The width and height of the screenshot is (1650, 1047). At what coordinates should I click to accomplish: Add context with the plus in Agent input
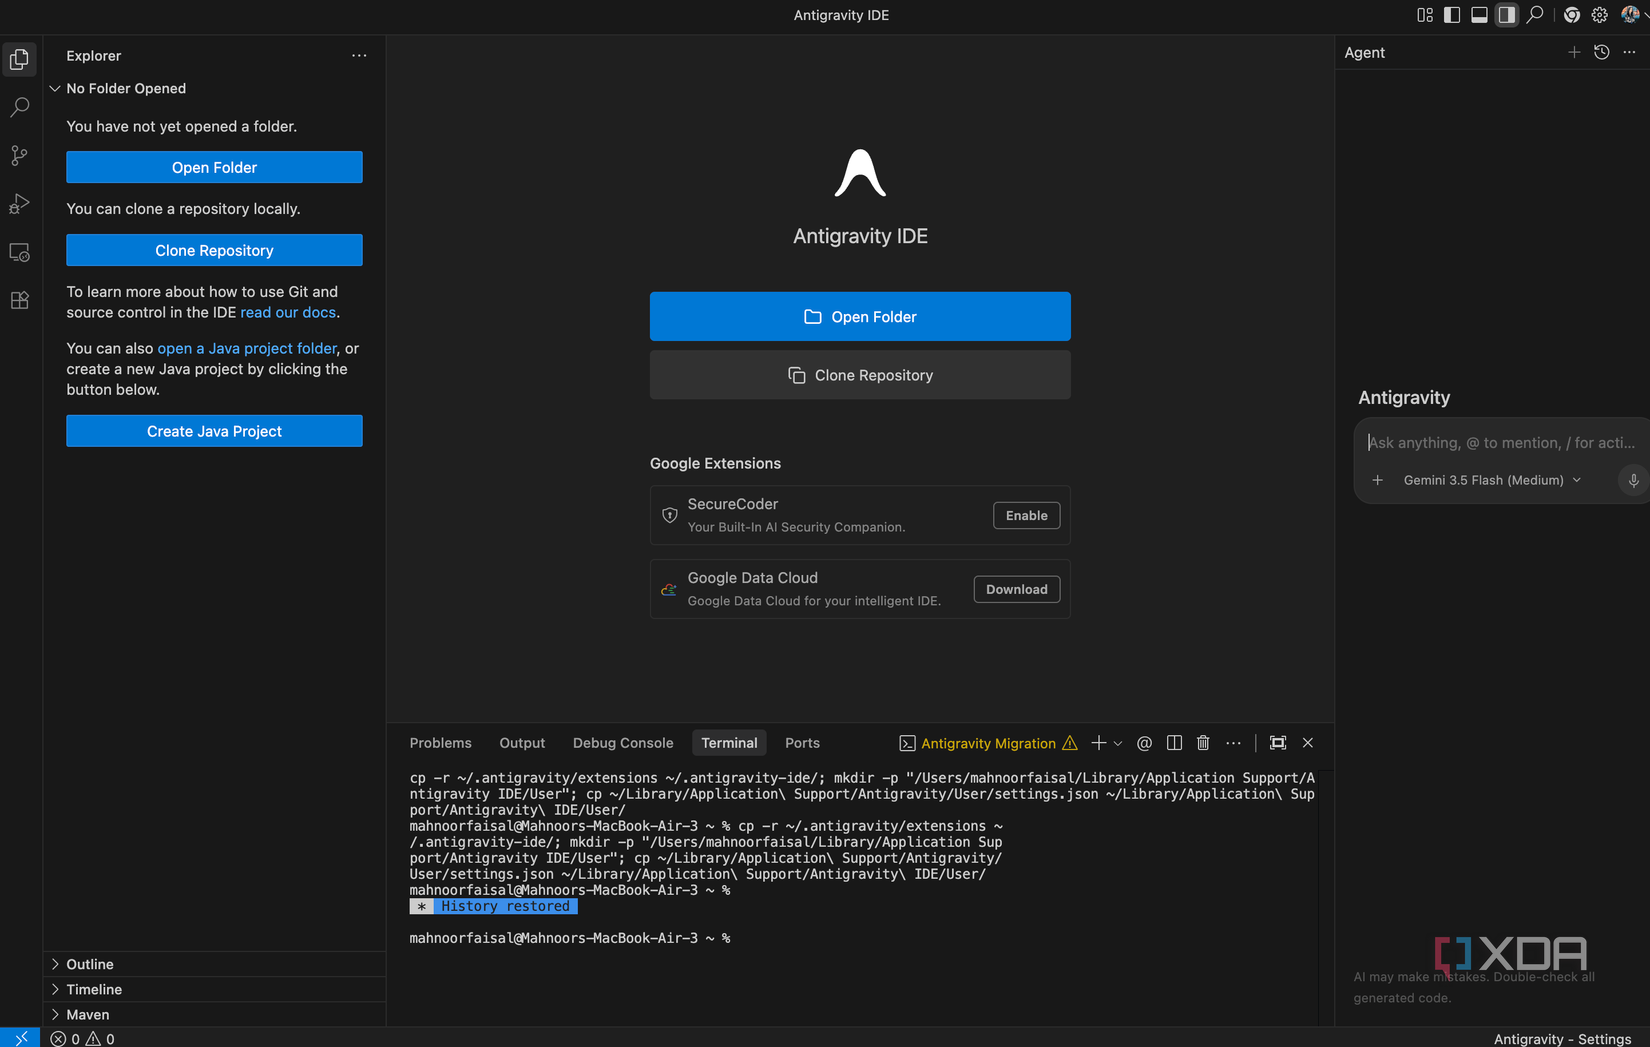[1378, 480]
